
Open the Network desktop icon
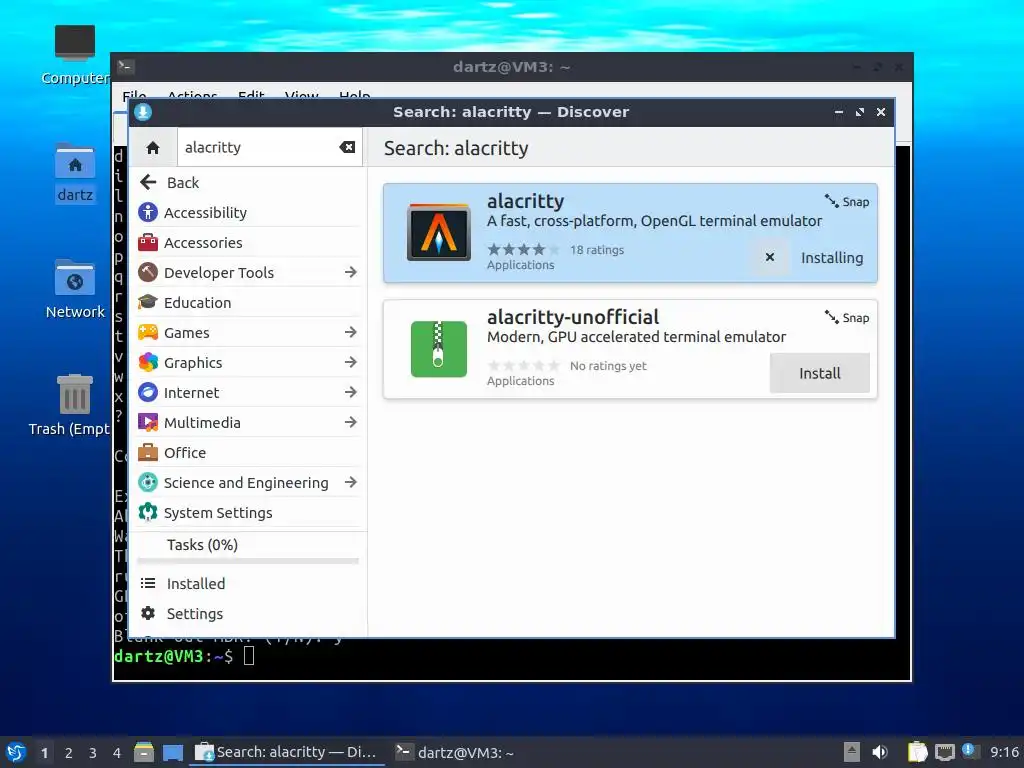[74, 289]
